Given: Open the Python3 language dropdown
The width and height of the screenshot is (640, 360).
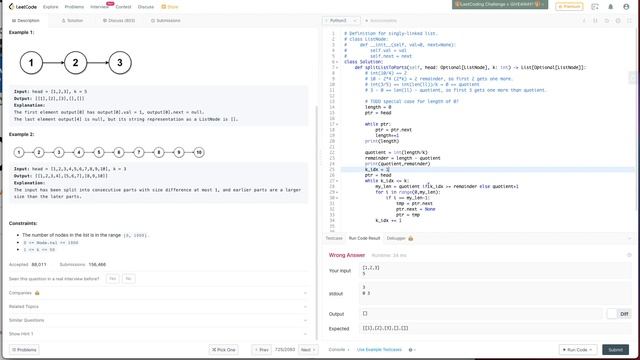Looking at the screenshot, I should [341, 20].
